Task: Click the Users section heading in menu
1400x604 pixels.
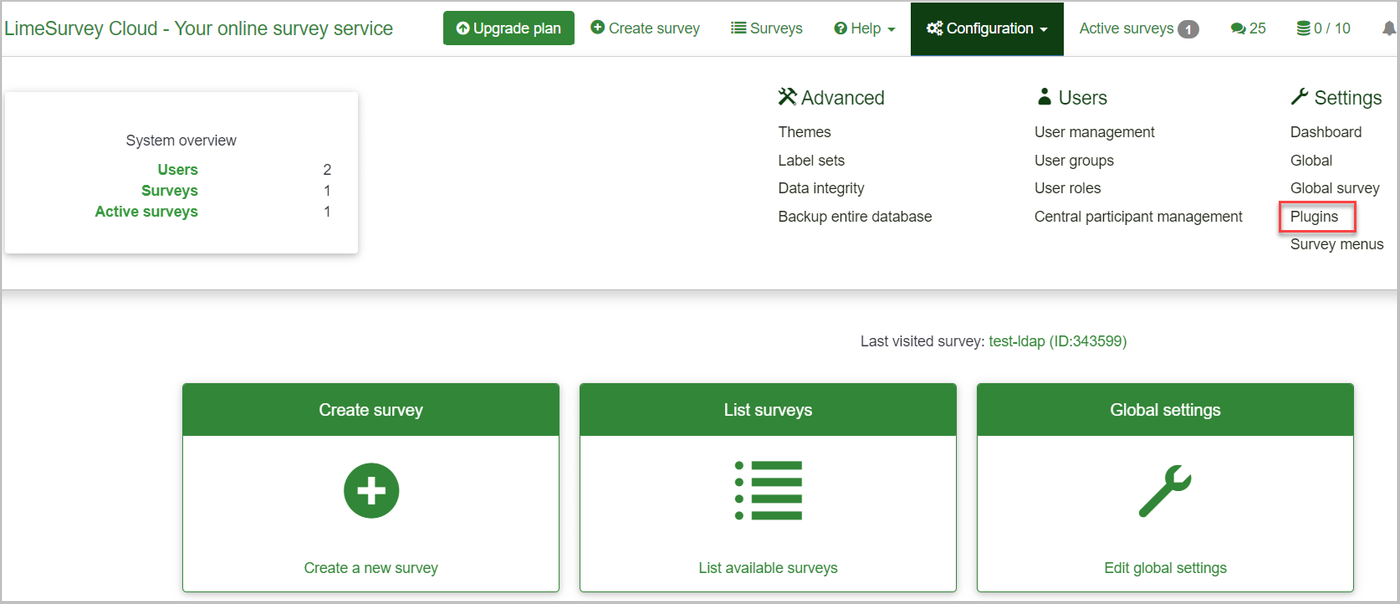Action: point(1071,97)
